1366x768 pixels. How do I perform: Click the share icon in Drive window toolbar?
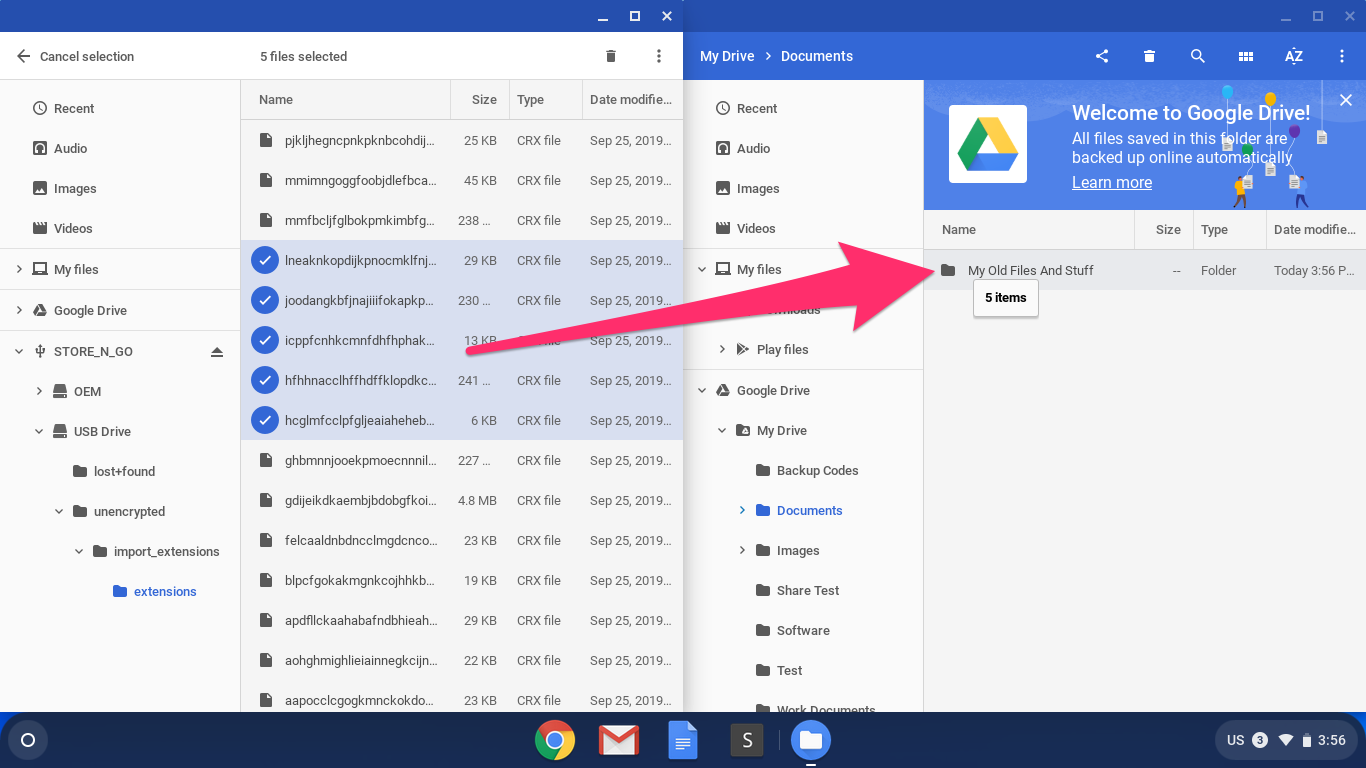tap(1102, 56)
